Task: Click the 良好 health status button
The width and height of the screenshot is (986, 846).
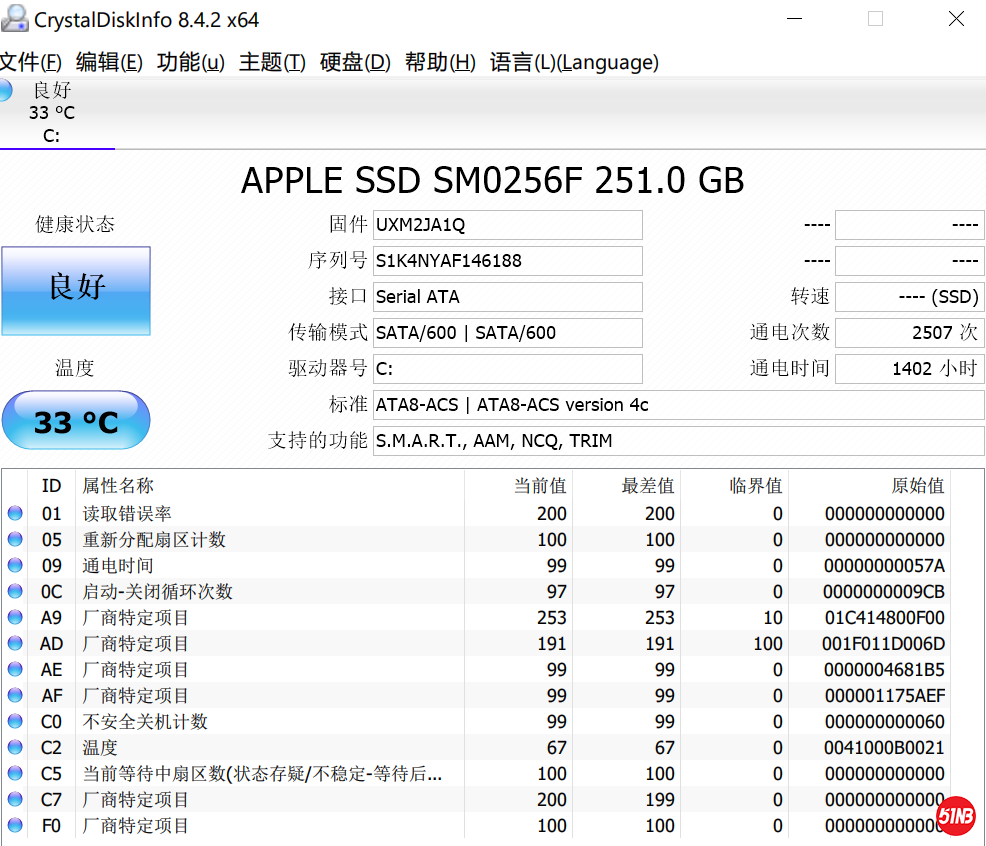Action: pos(76,291)
